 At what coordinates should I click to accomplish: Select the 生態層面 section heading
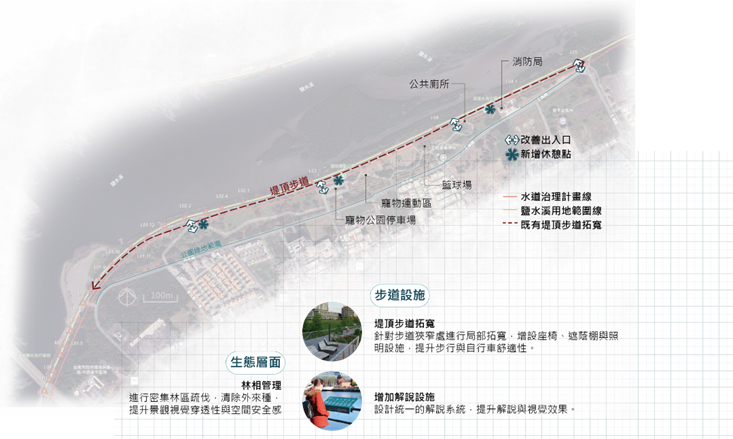click(x=253, y=361)
